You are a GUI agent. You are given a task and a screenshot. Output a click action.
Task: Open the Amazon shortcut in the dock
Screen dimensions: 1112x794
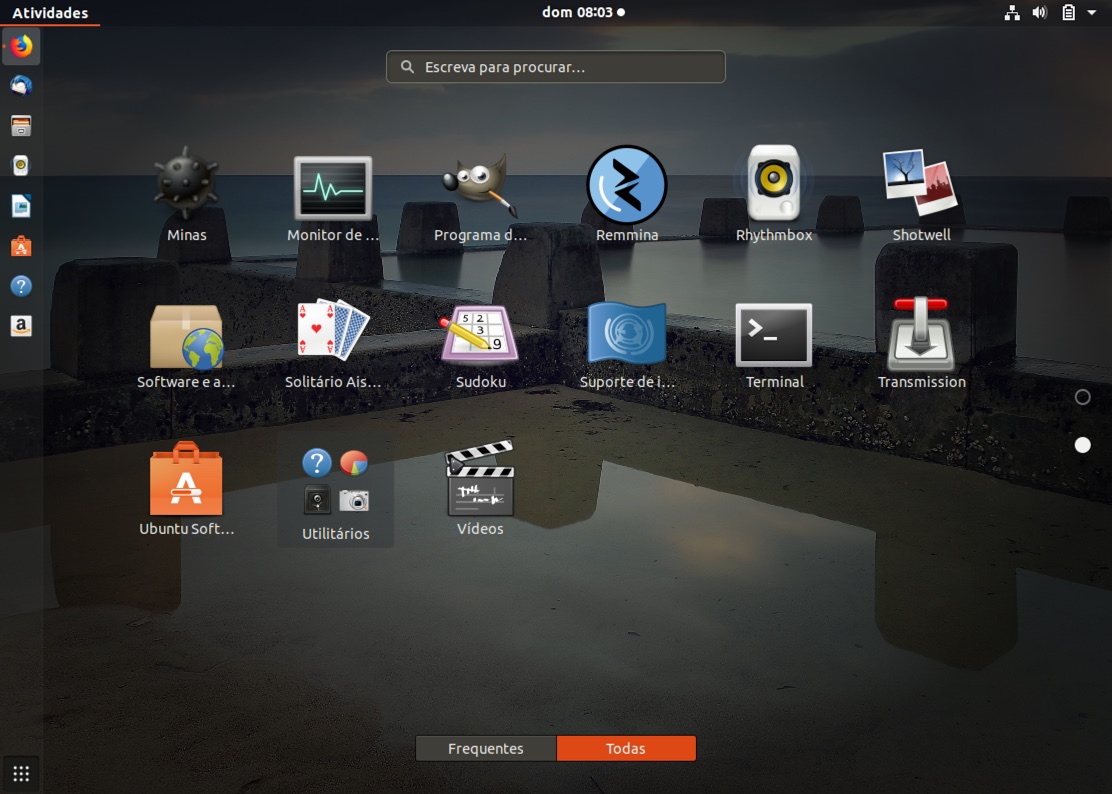click(21, 326)
